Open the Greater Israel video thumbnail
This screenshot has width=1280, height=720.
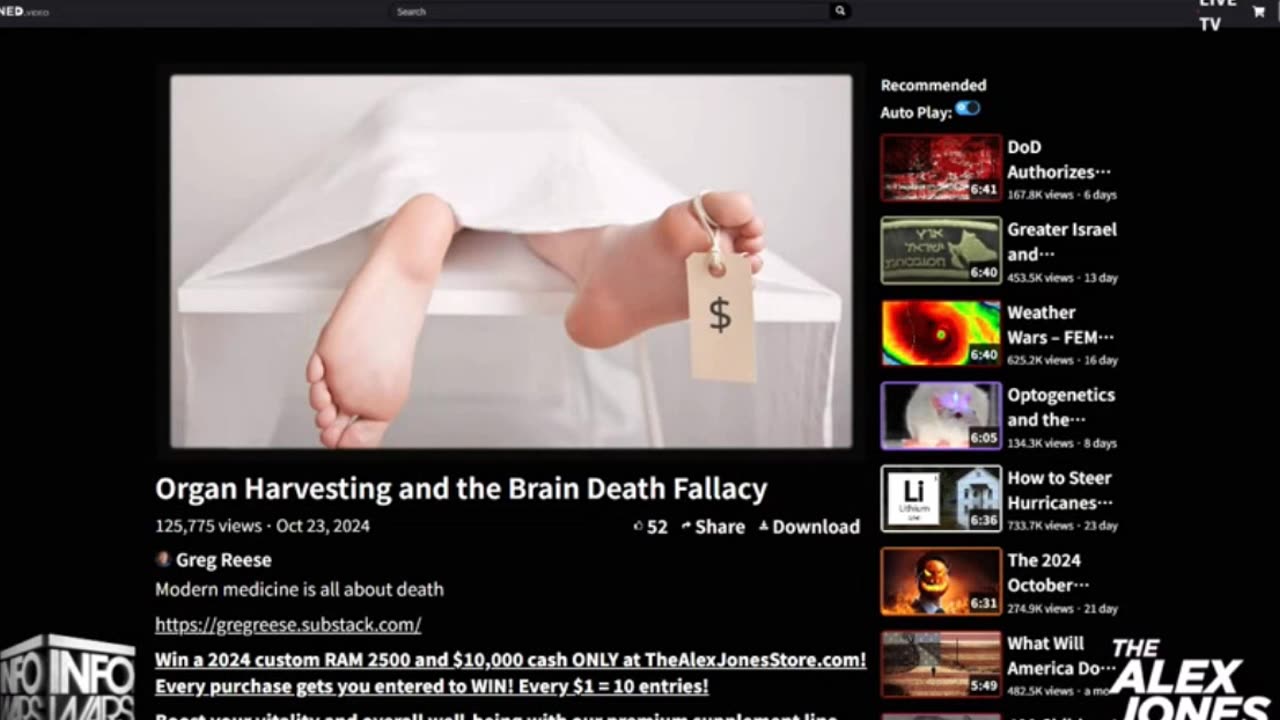pyautogui.click(x=941, y=251)
